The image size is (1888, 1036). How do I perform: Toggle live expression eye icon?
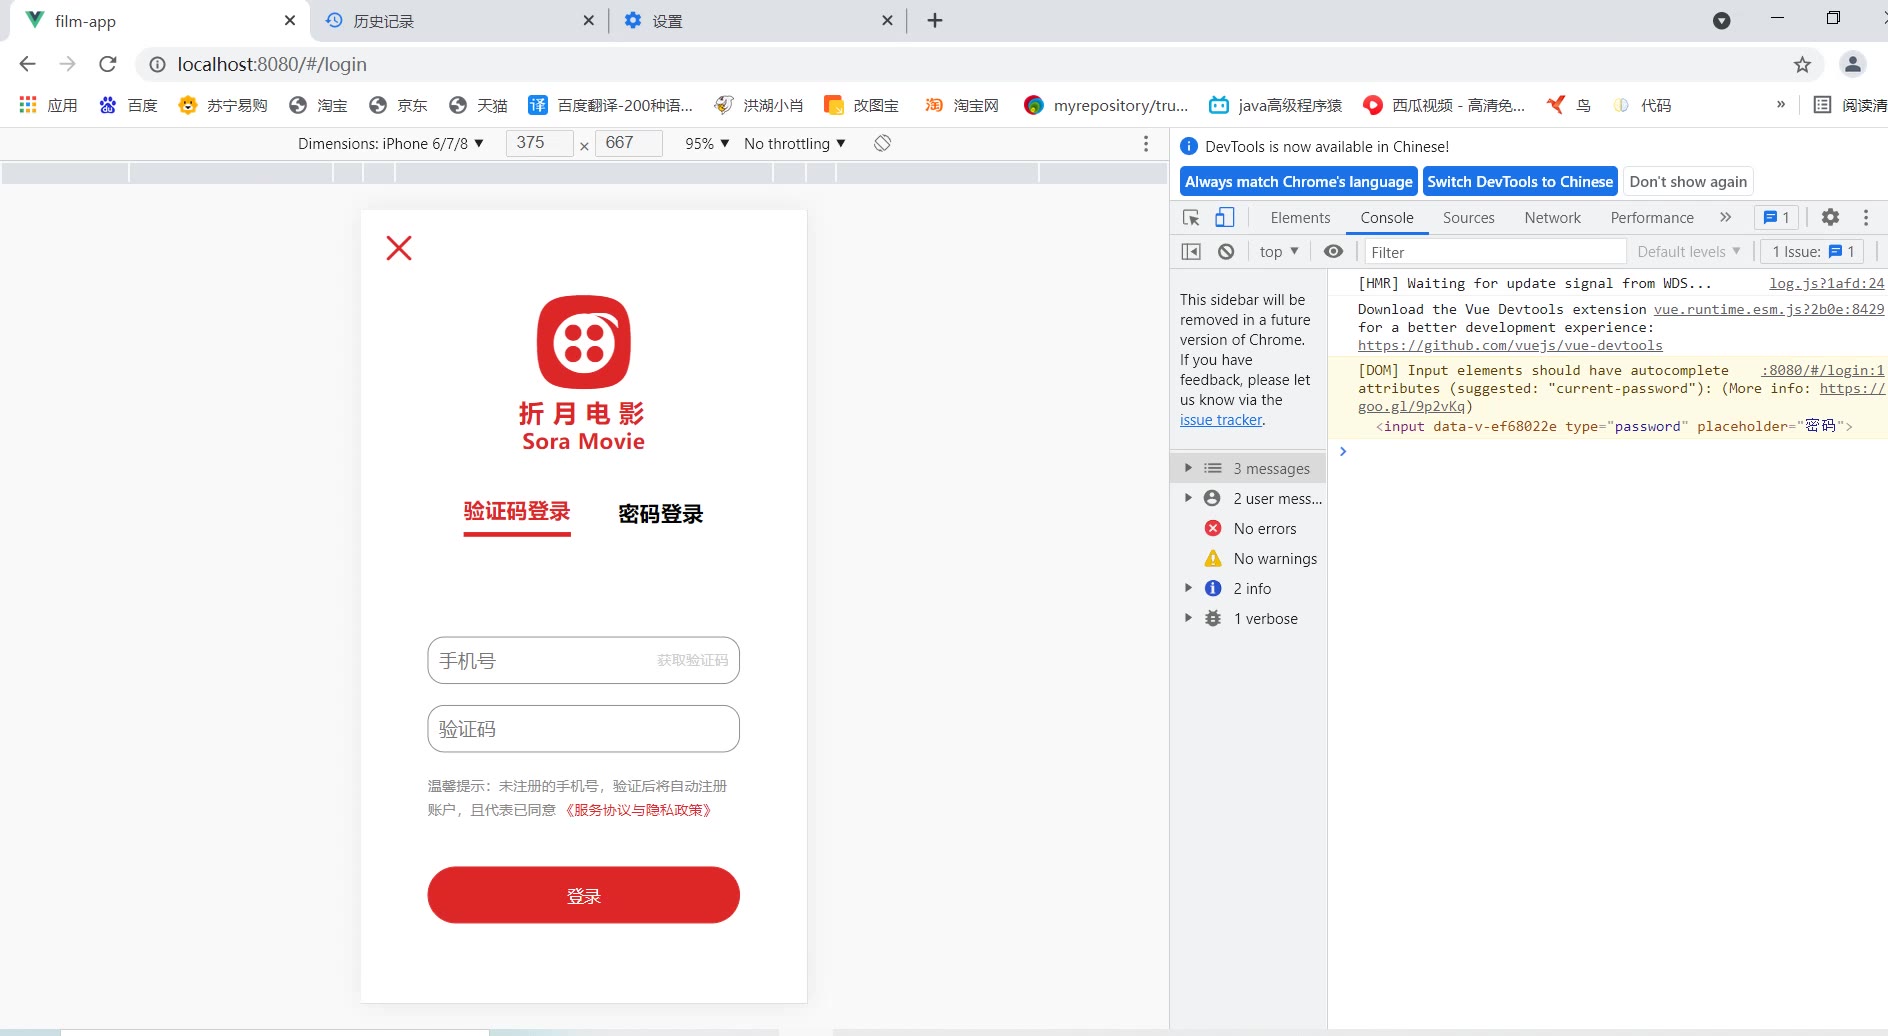pos(1333,251)
